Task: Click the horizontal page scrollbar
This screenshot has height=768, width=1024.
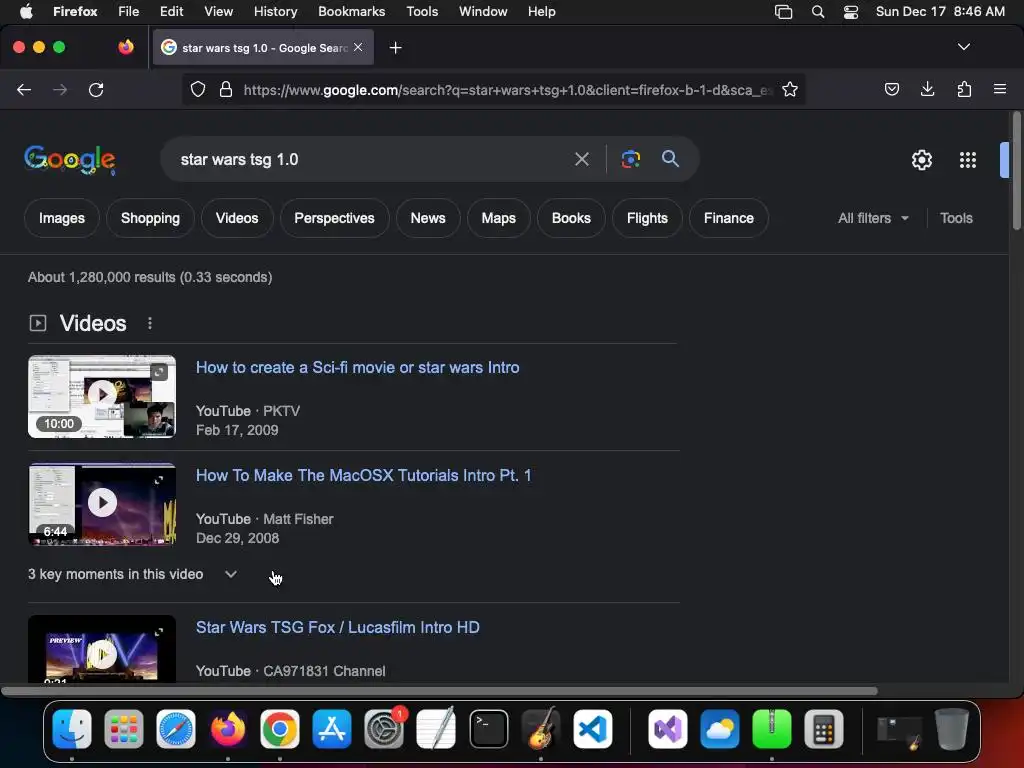Action: [x=439, y=691]
